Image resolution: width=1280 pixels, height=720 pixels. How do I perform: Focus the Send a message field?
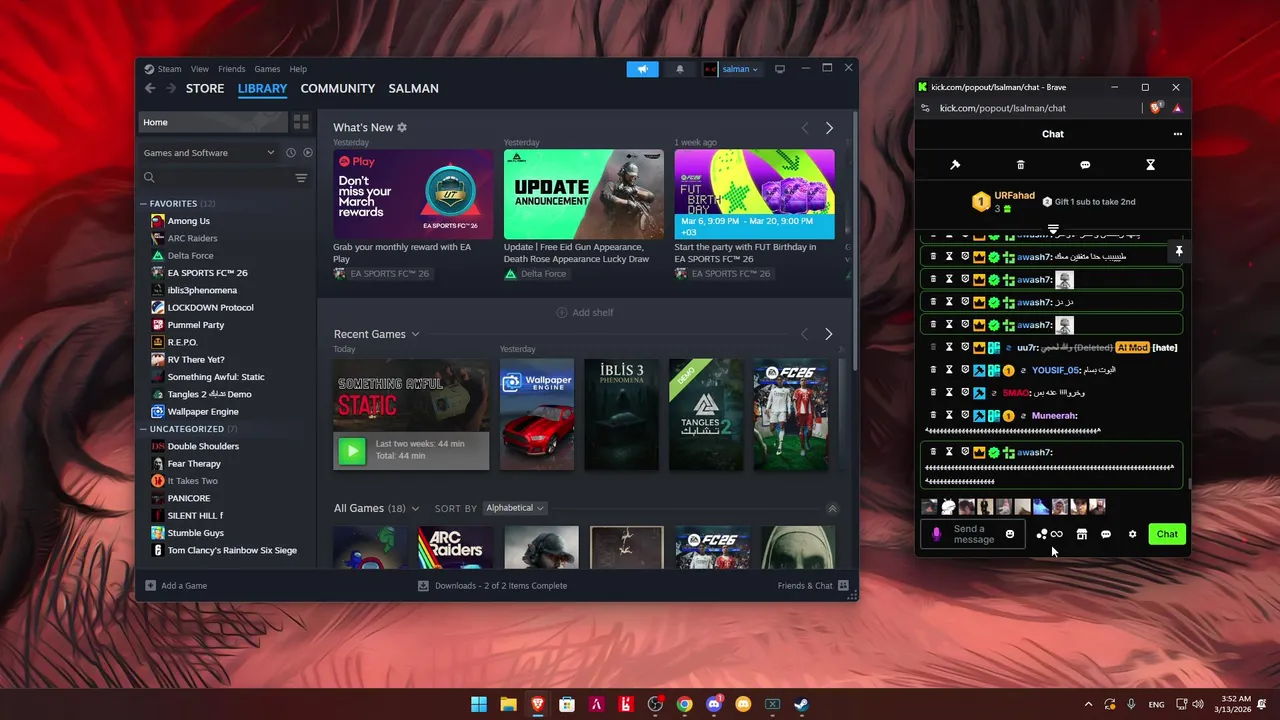[973, 534]
